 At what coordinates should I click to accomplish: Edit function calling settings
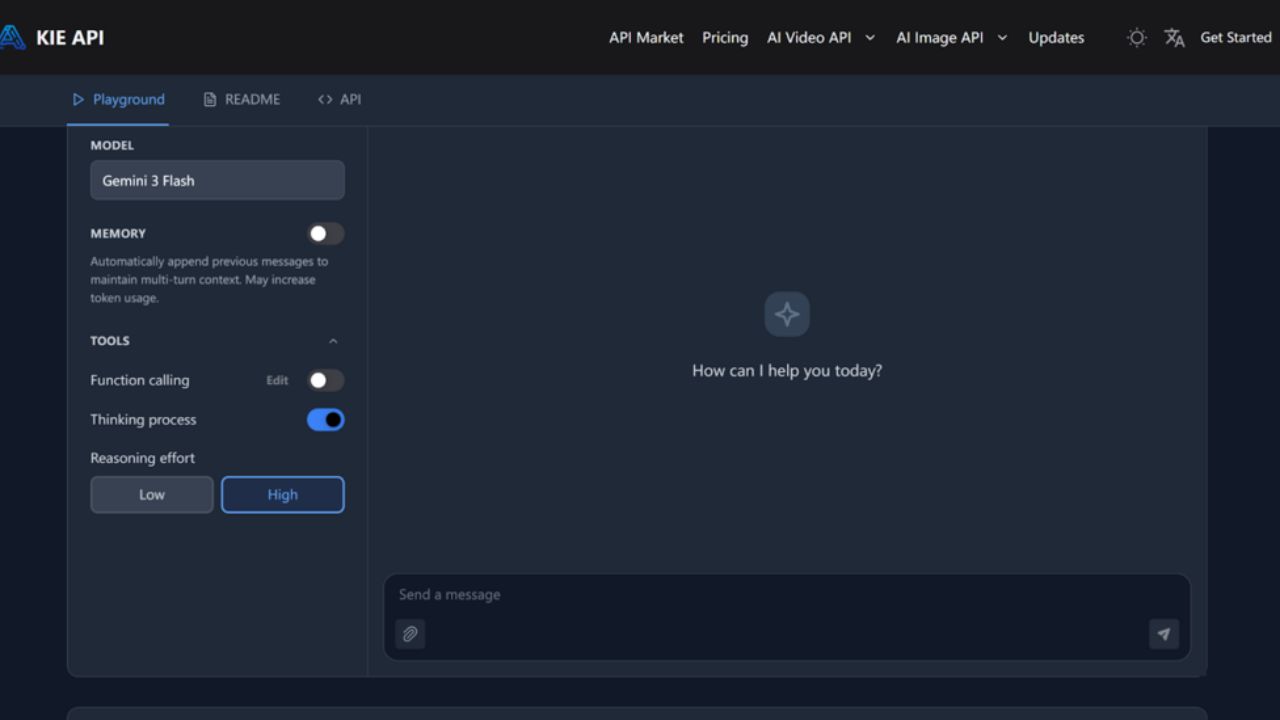pos(277,381)
